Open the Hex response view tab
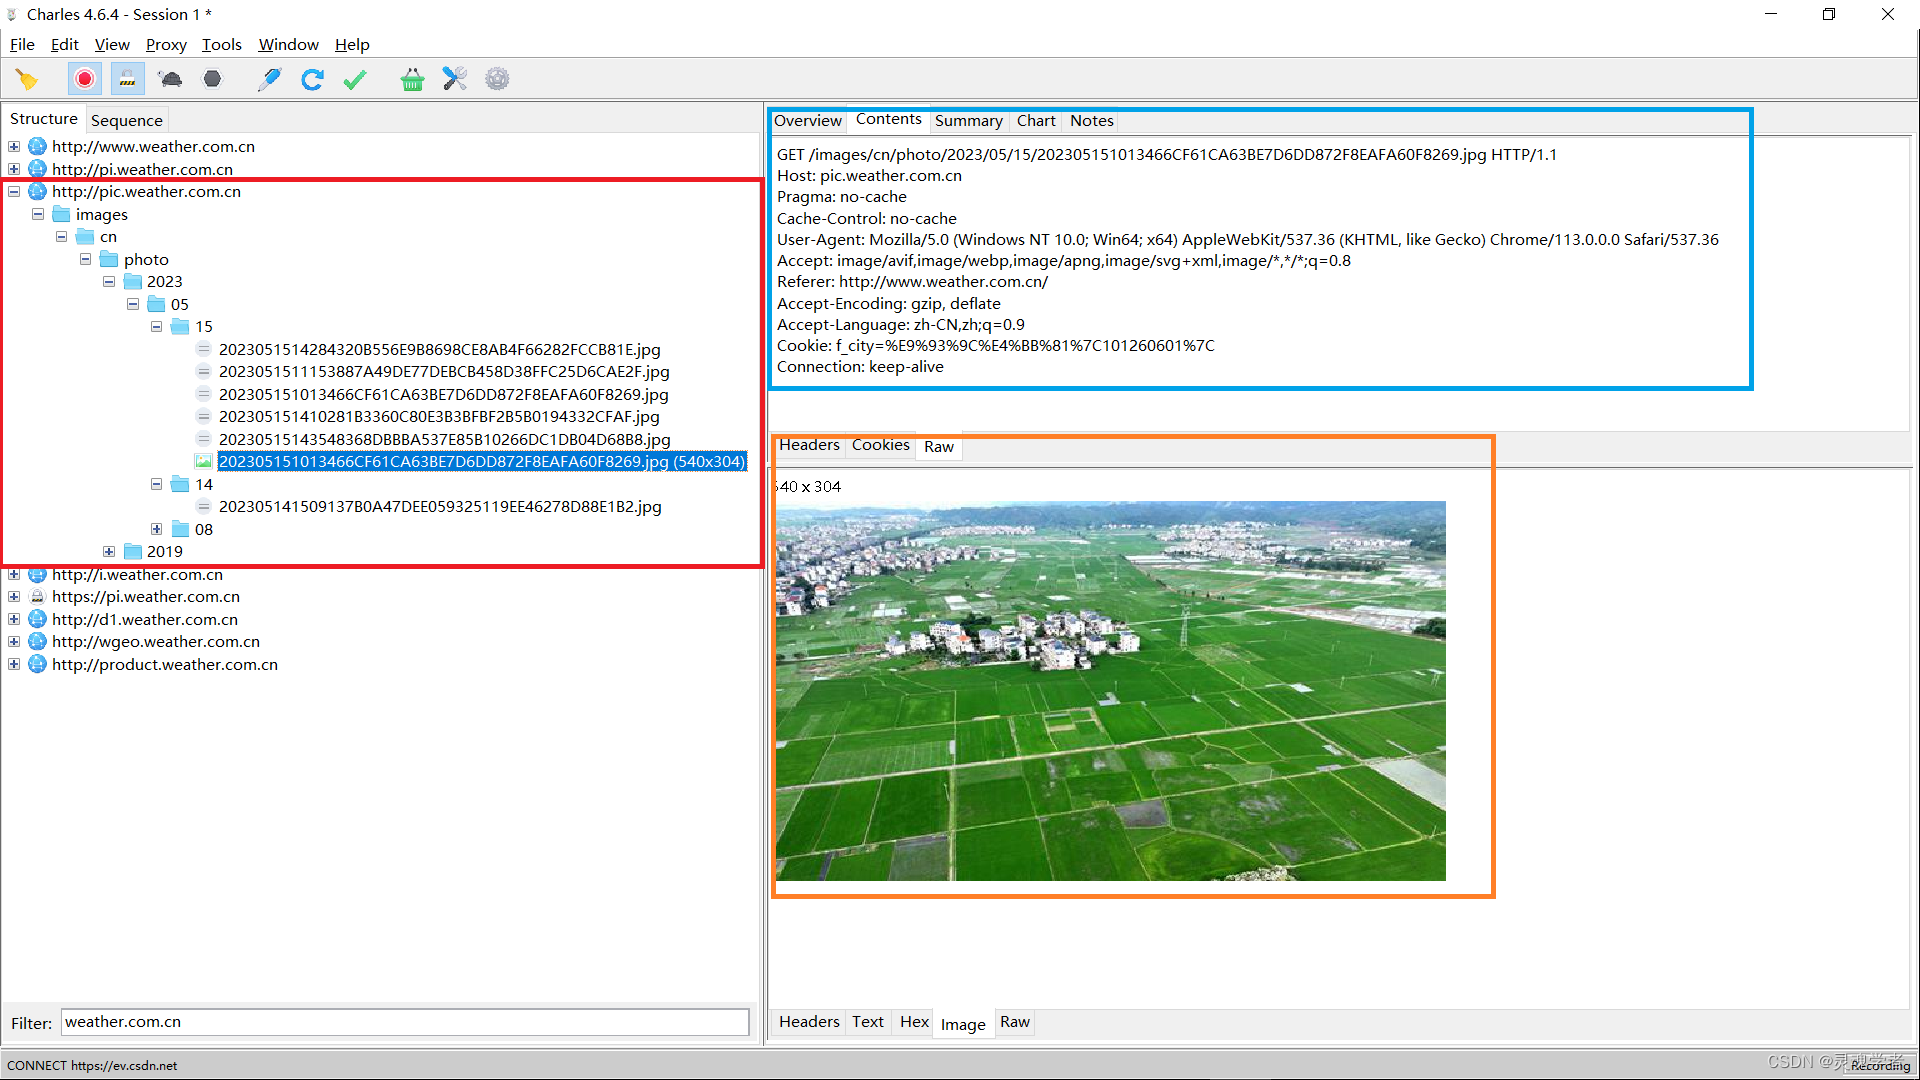The width and height of the screenshot is (1920, 1080). [914, 1022]
